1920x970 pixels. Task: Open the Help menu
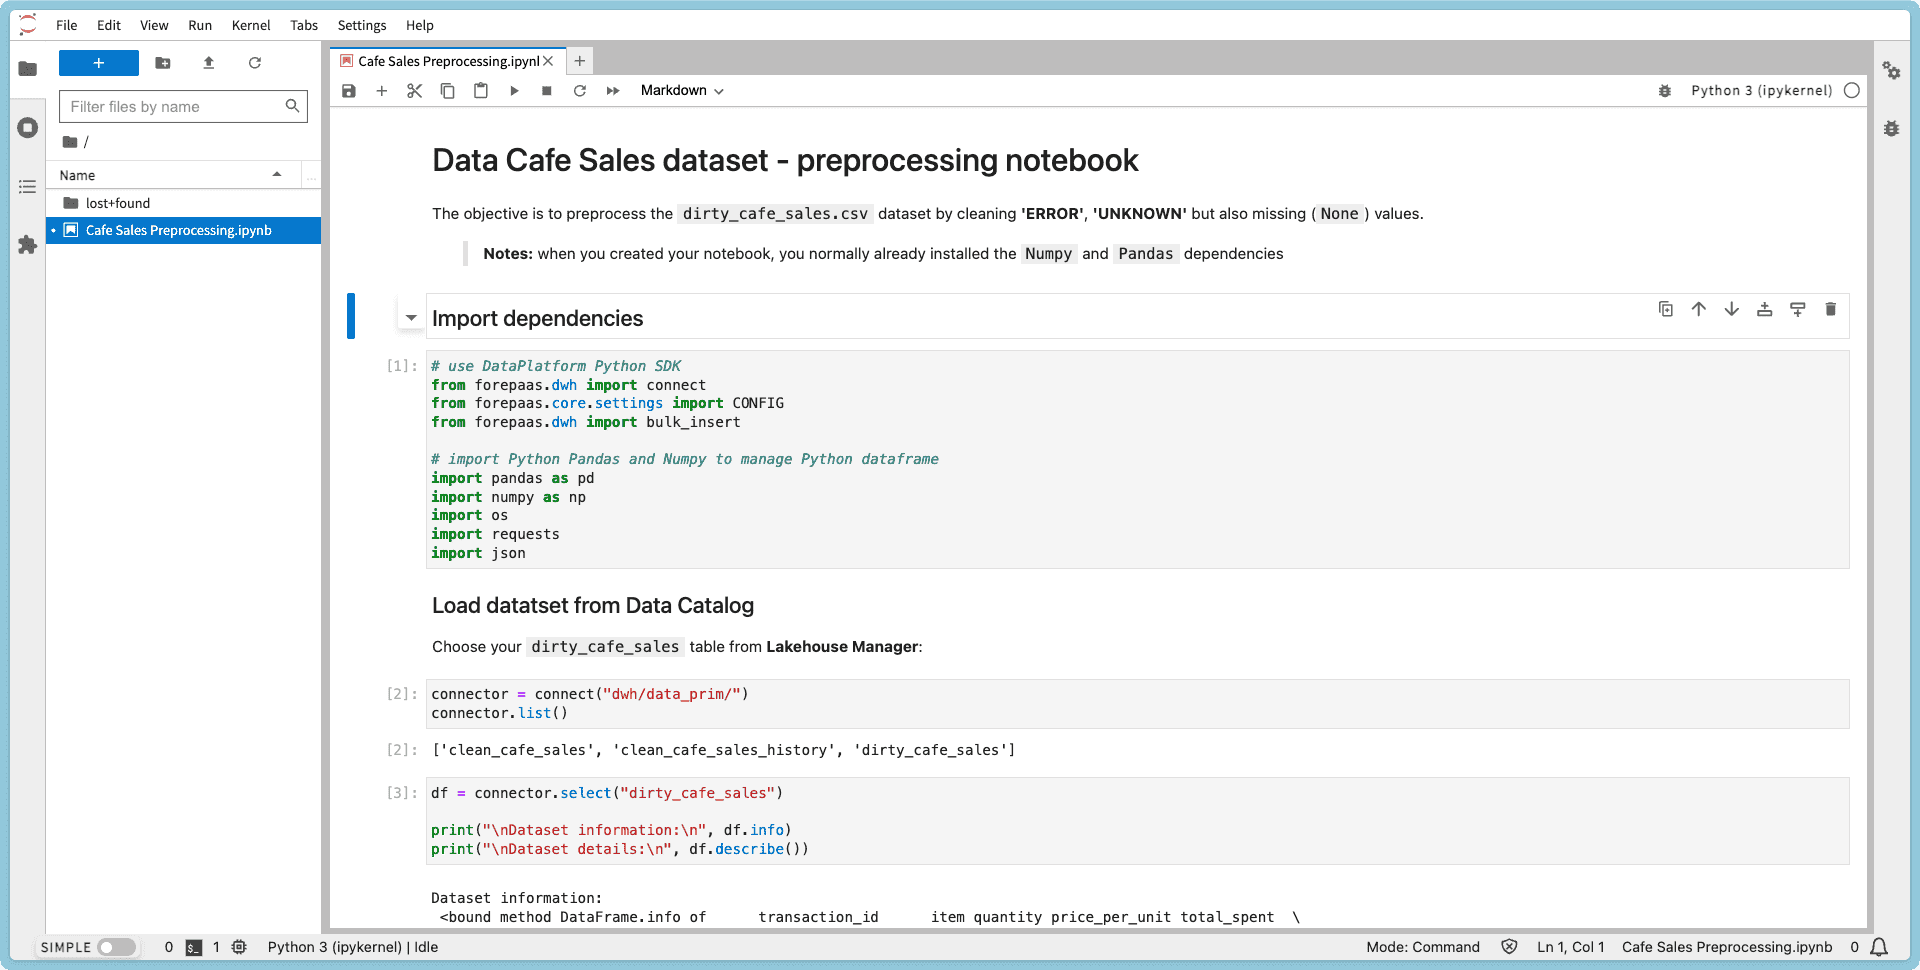(420, 25)
